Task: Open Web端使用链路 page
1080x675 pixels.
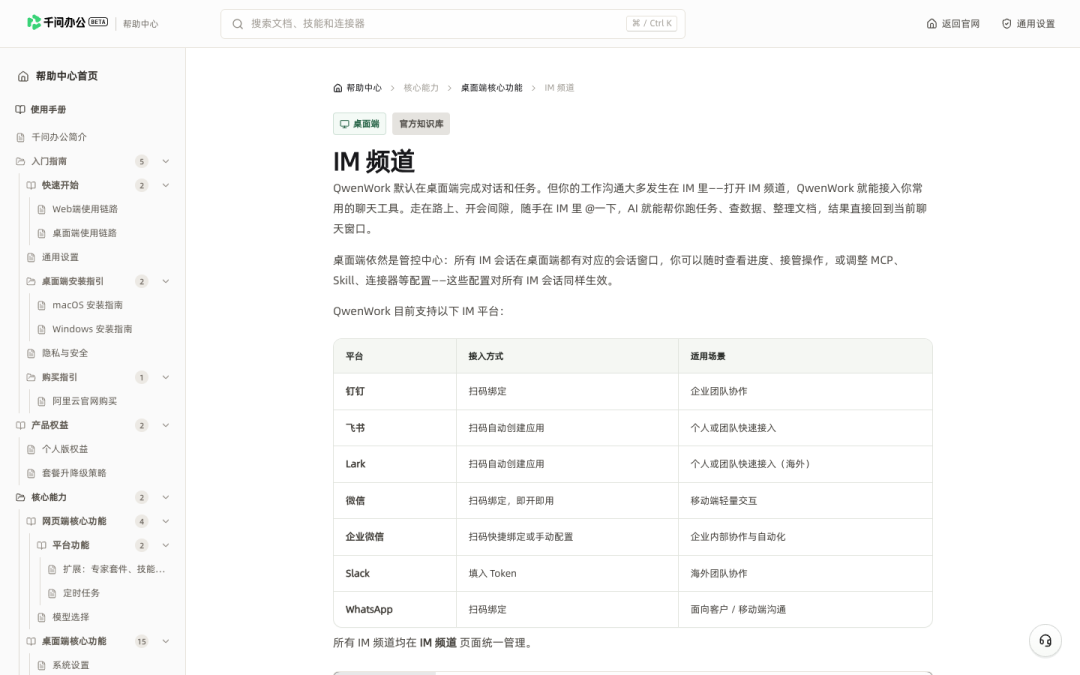Action: coord(85,209)
